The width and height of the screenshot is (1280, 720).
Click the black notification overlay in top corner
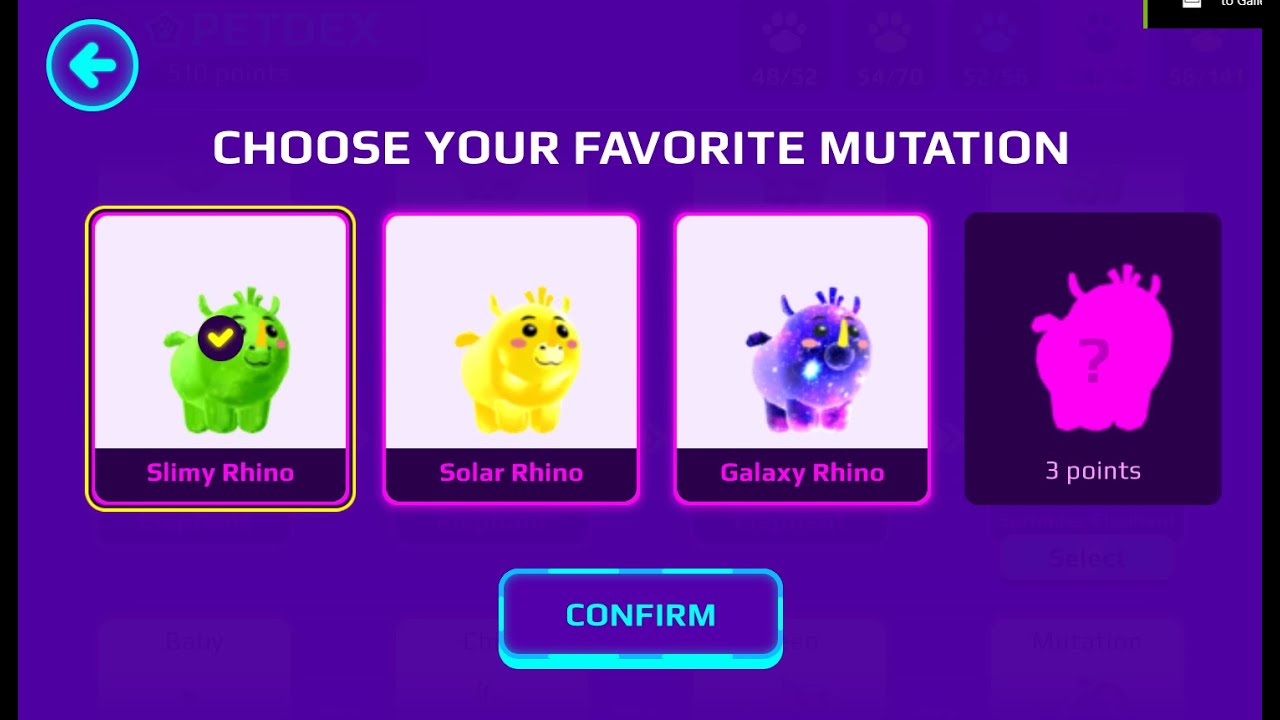point(1212,13)
